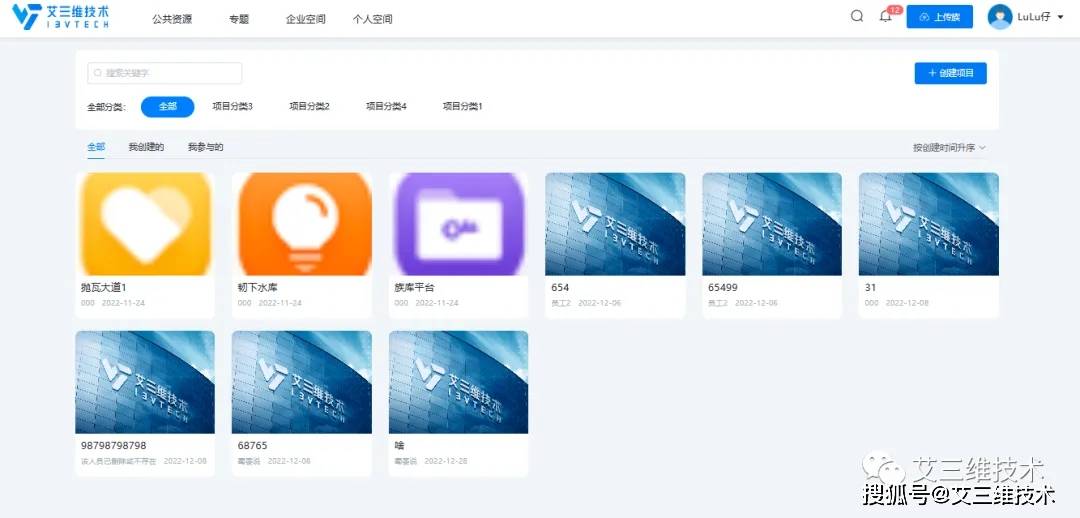Click the 该人员已删除或不存在 creator text
The image size is (1080, 518).
click(118, 461)
